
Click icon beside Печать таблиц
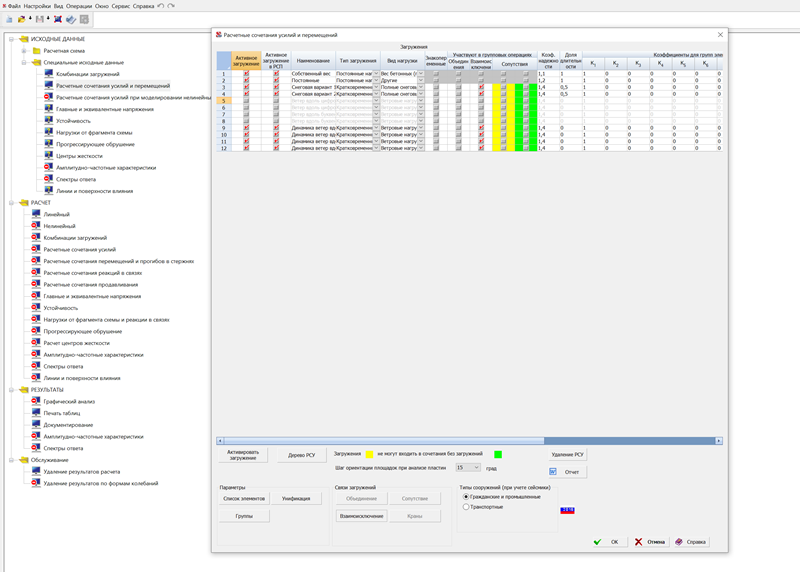pos(36,413)
